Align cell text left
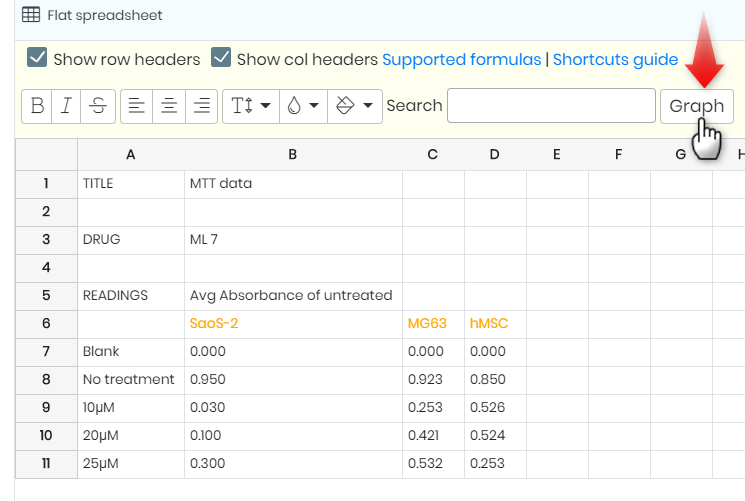Viewport: 745px width, 501px height. 136,106
